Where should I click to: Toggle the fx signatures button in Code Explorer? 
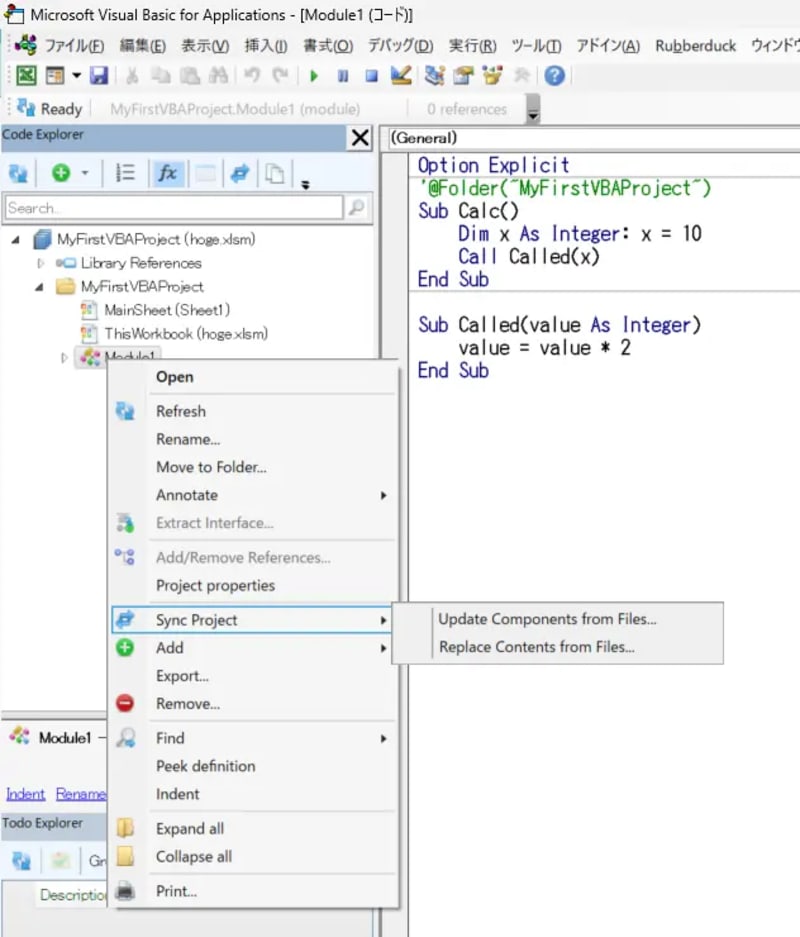click(167, 173)
